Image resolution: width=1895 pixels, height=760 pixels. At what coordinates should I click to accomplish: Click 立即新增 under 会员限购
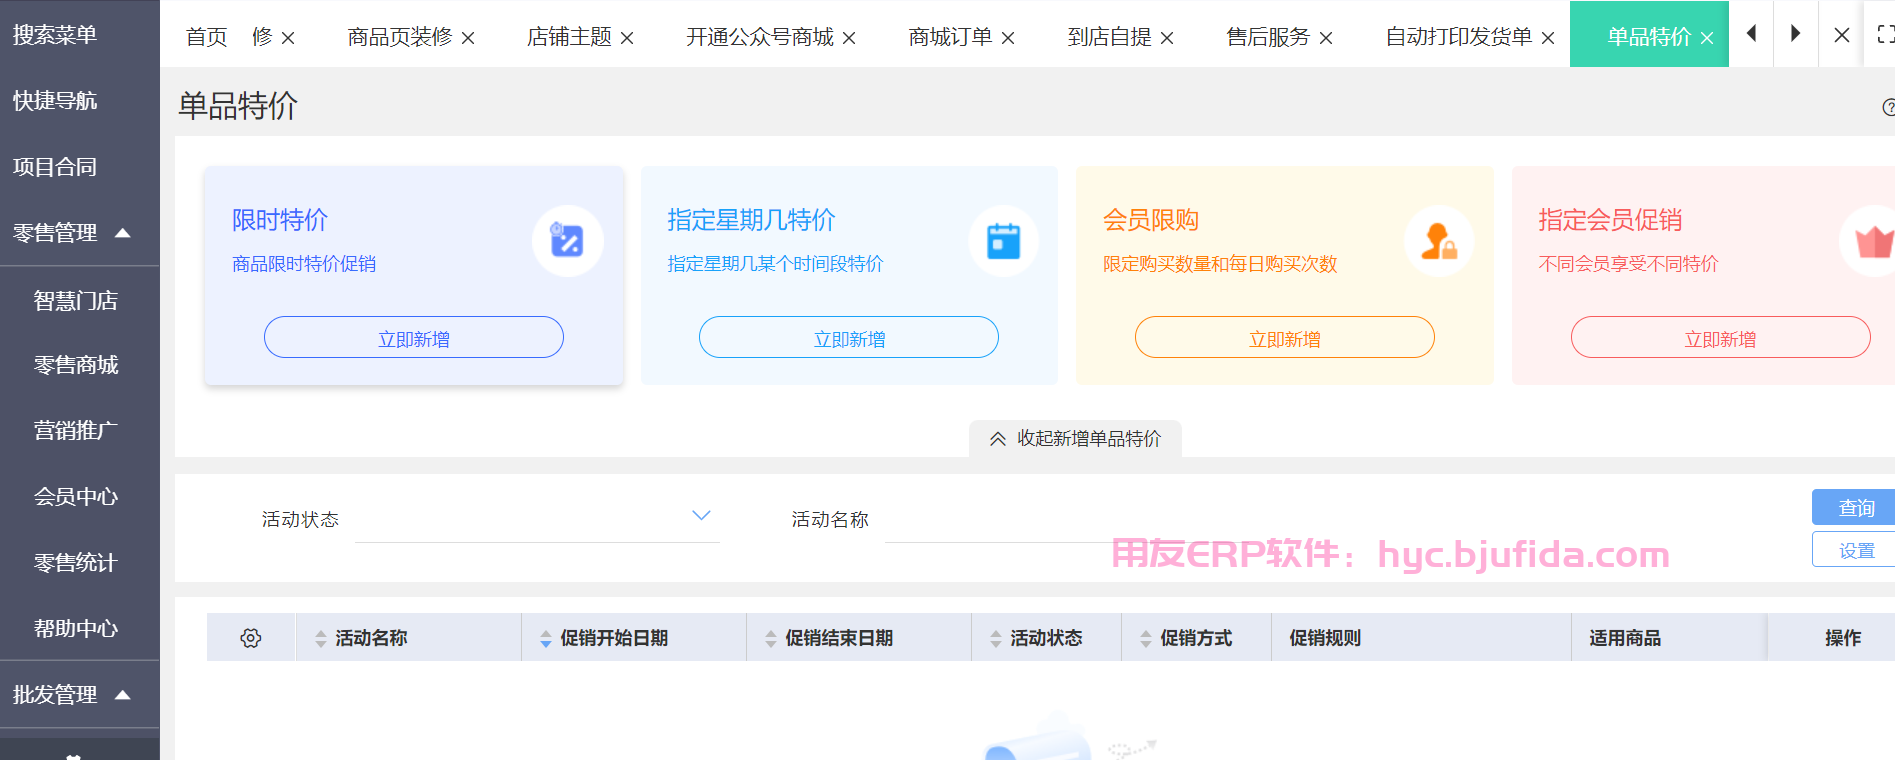click(x=1285, y=338)
